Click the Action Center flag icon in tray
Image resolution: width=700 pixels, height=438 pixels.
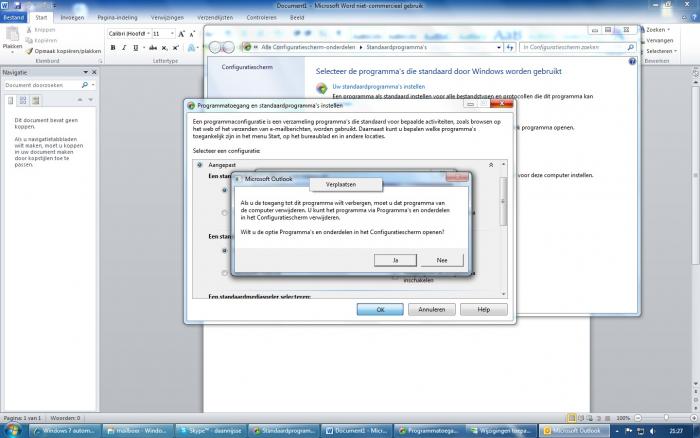629,431
